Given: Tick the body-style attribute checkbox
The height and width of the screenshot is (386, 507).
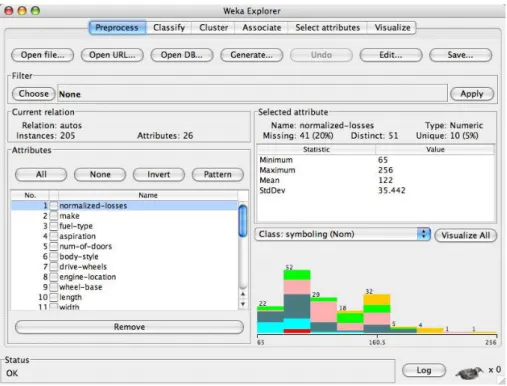Looking at the screenshot, I should [x=54, y=257].
